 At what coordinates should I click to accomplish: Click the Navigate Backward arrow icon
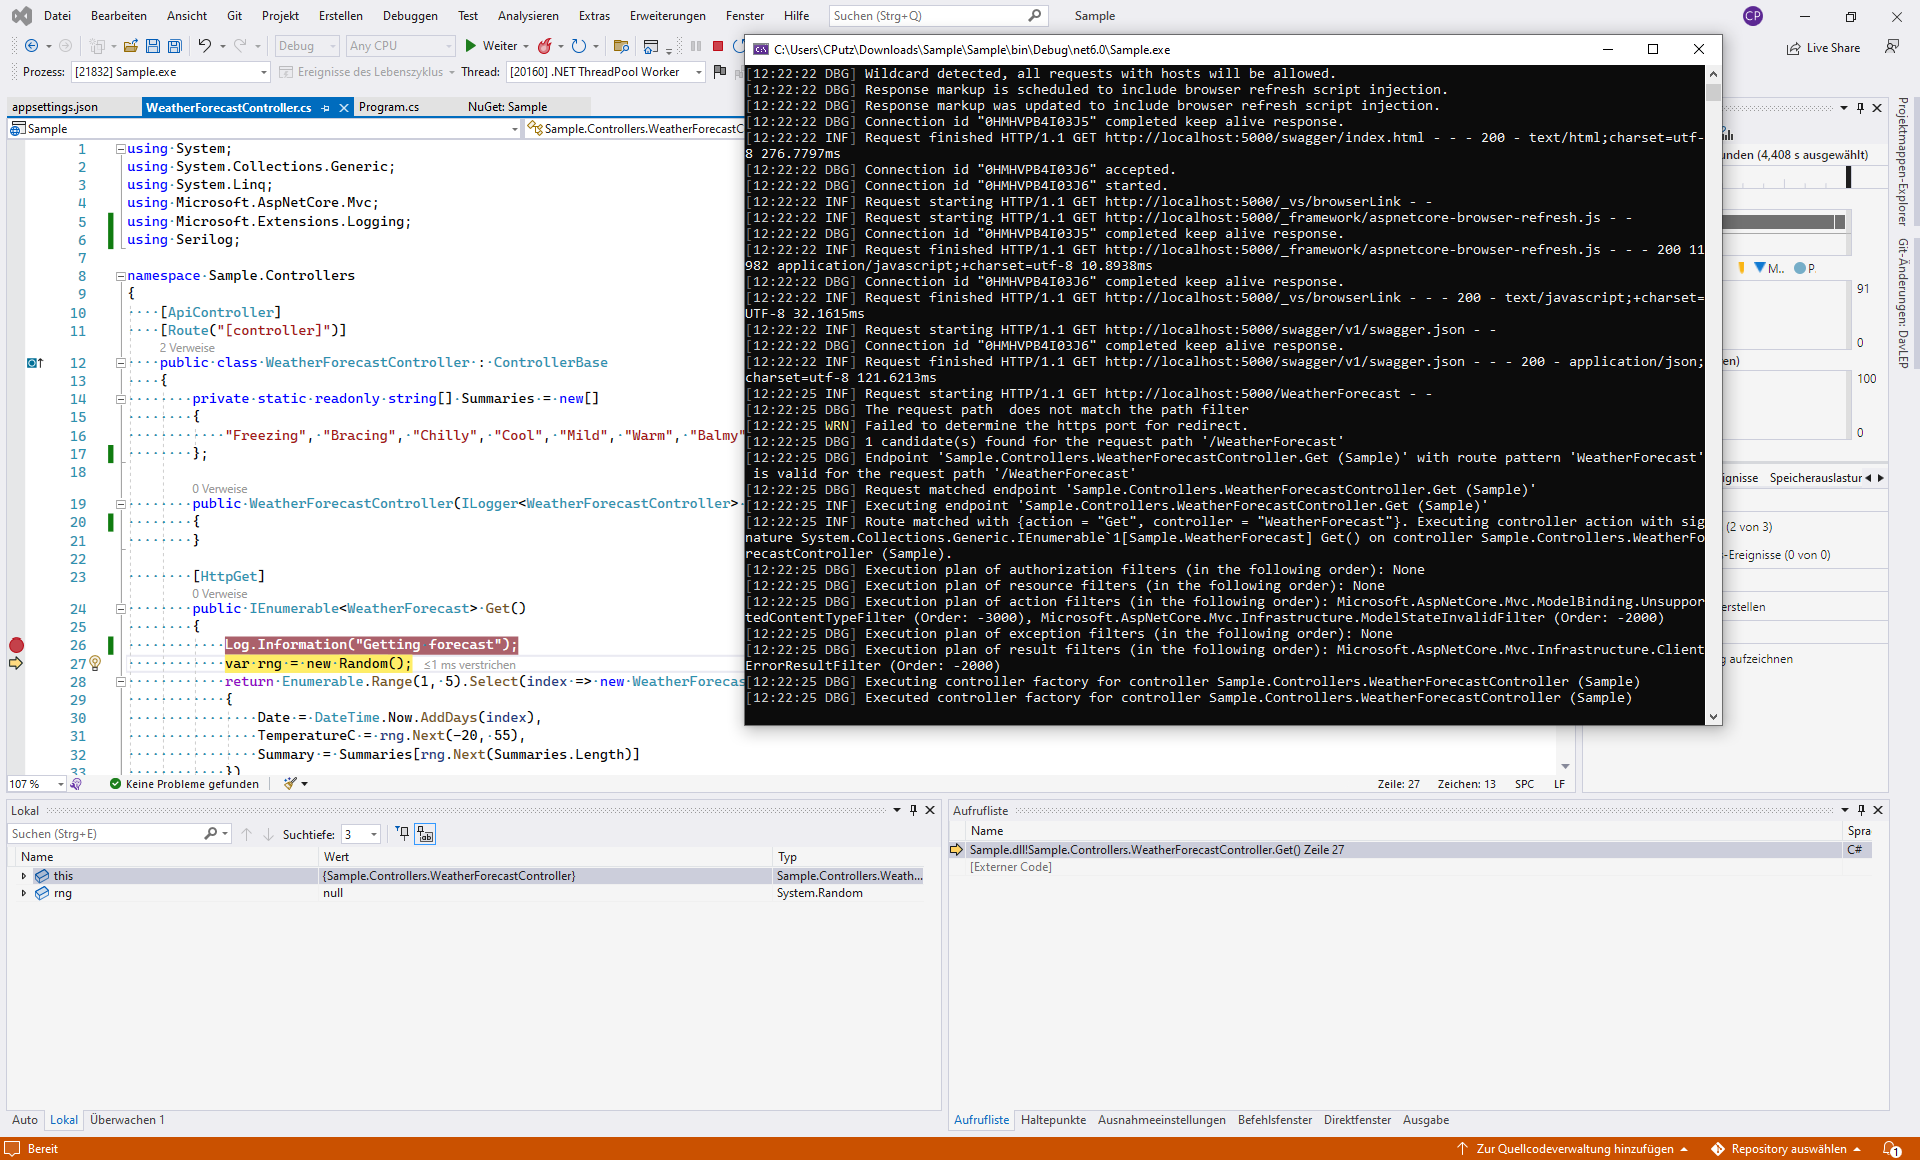coord(29,45)
